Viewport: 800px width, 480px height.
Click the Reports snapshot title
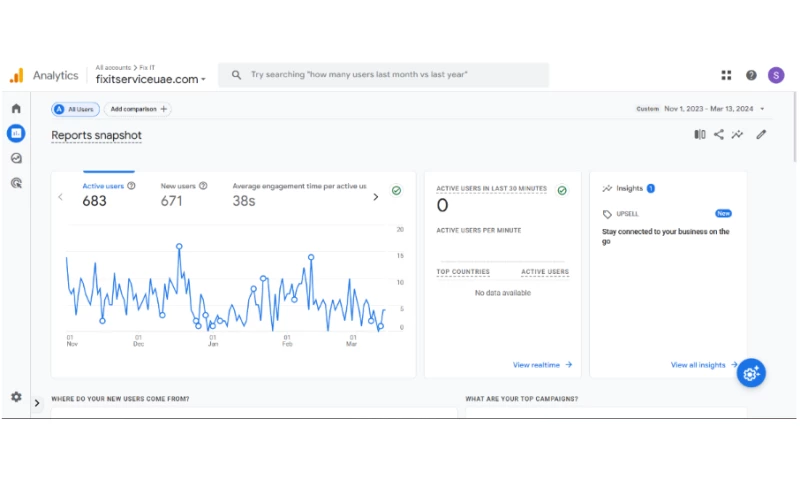96,135
